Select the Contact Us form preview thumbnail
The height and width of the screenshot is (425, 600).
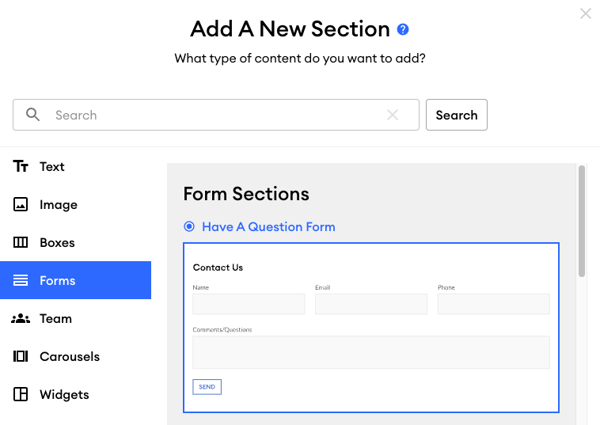[x=371, y=327]
